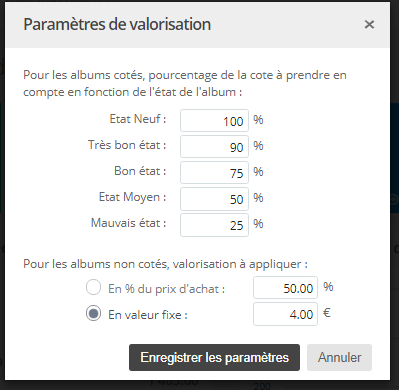Click the 'En valeur fixe :' label

point(148,315)
